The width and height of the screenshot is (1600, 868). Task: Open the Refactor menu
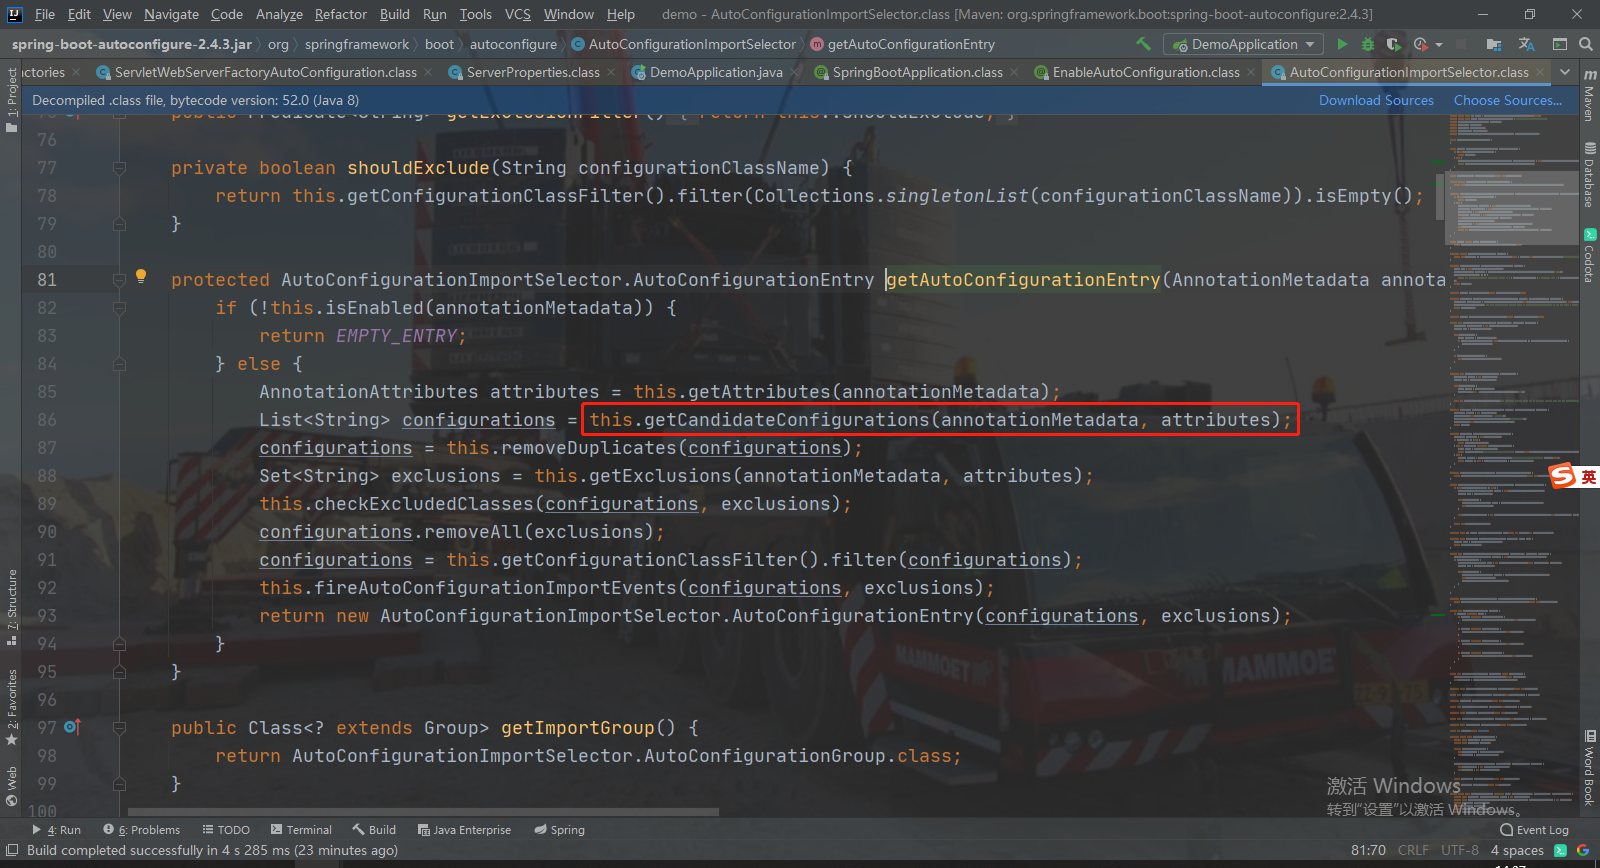click(341, 14)
